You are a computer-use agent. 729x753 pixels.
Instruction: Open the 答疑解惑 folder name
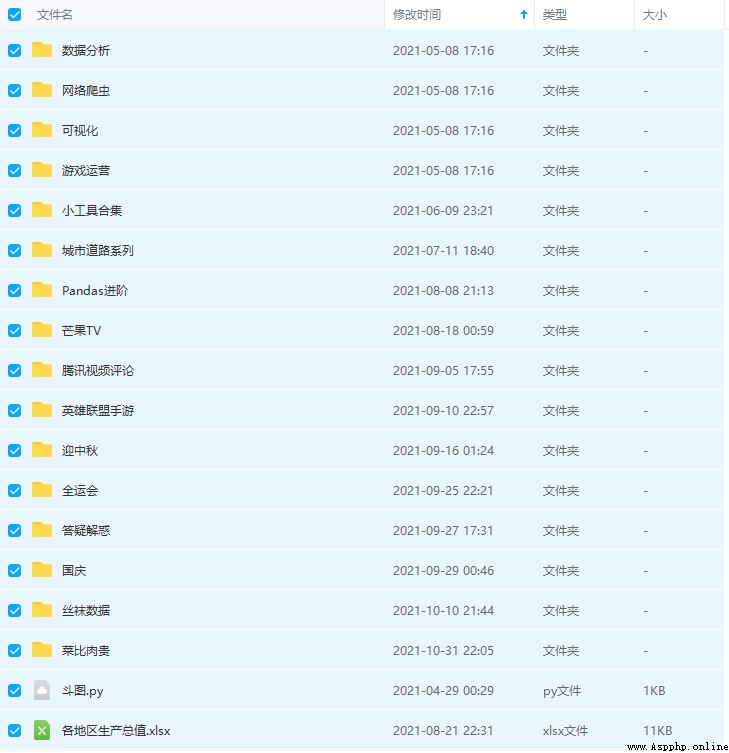click(x=86, y=530)
